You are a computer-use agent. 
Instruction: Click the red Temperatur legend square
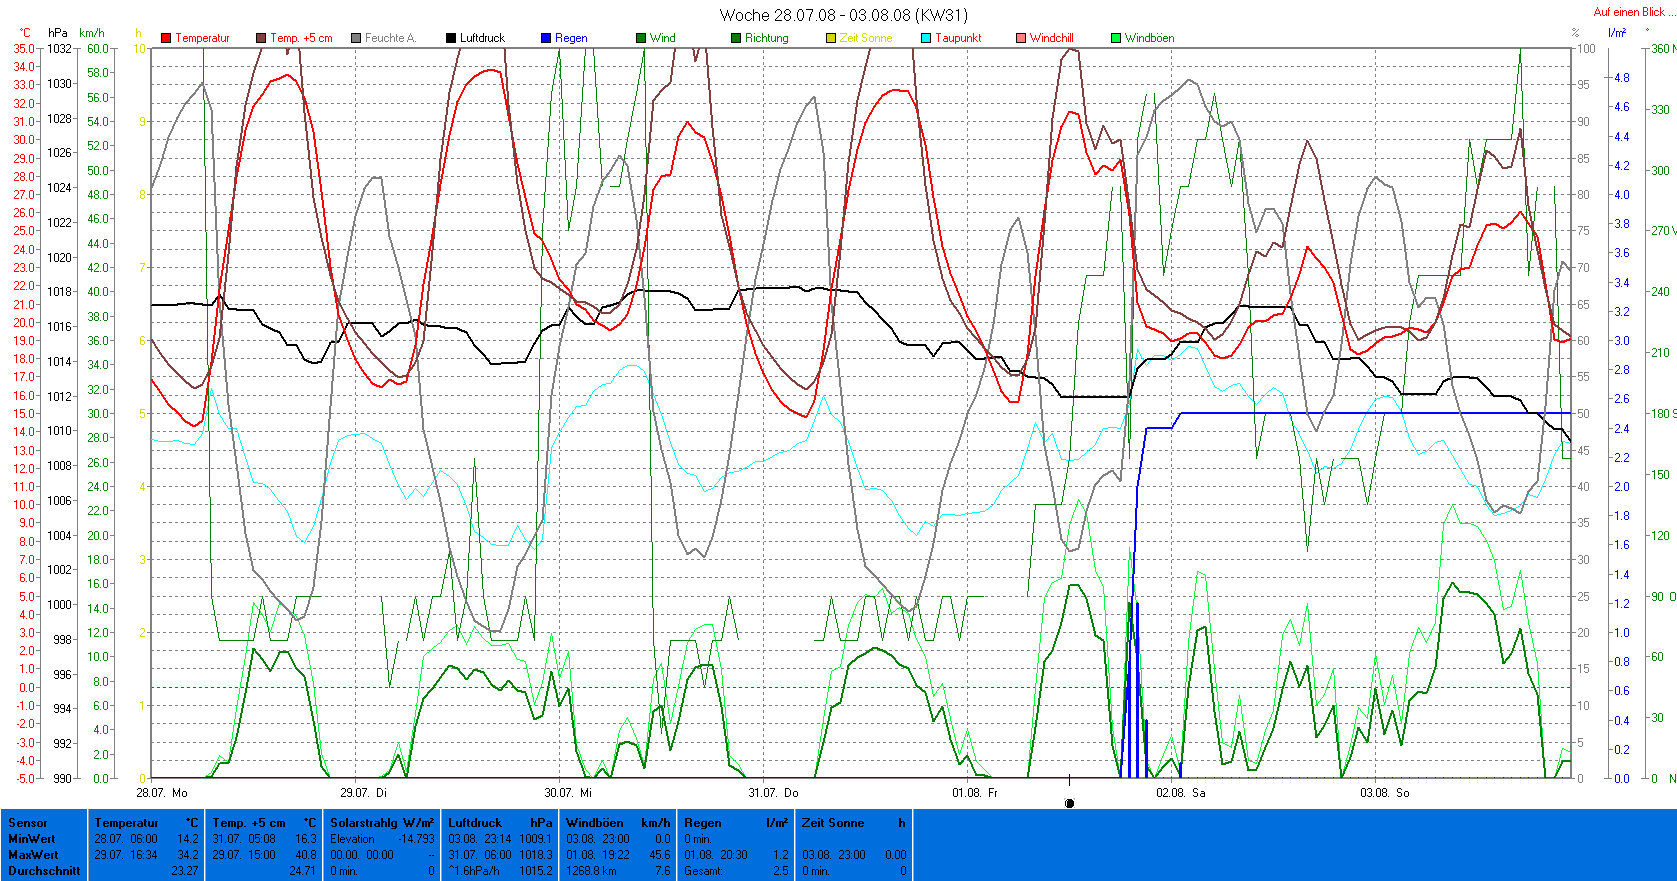(166, 38)
